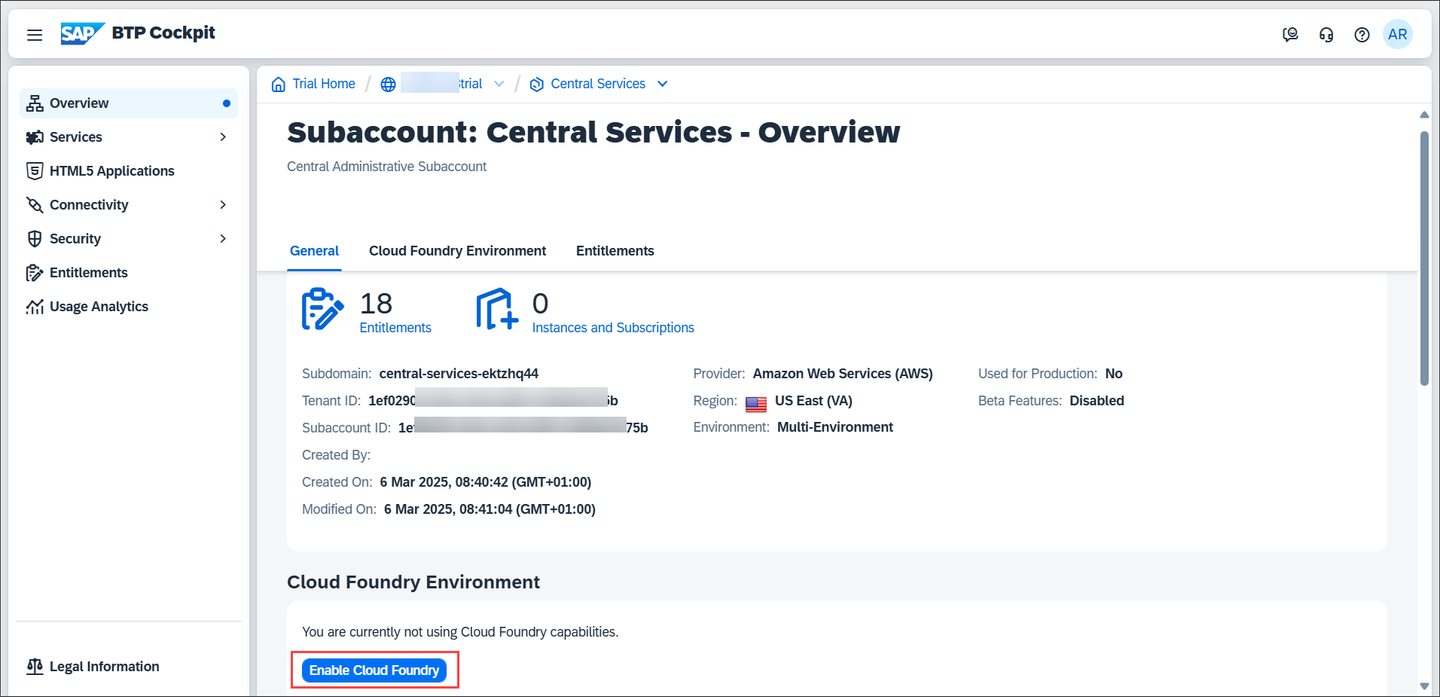Open Overview in the sidebar
Image resolution: width=1440 pixels, height=697 pixels.
pos(129,103)
